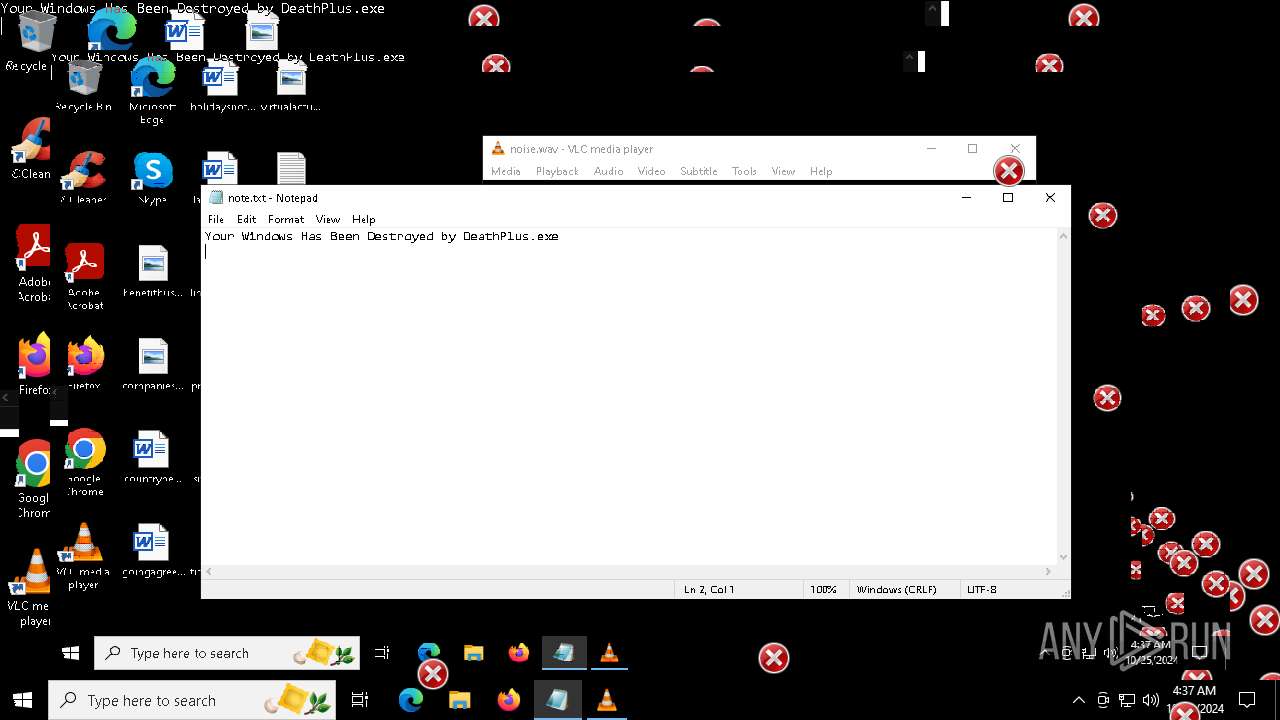Open the Microsoft Edge icon on the bottom taskbar
The width and height of the screenshot is (1280, 720).
point(411,700)
